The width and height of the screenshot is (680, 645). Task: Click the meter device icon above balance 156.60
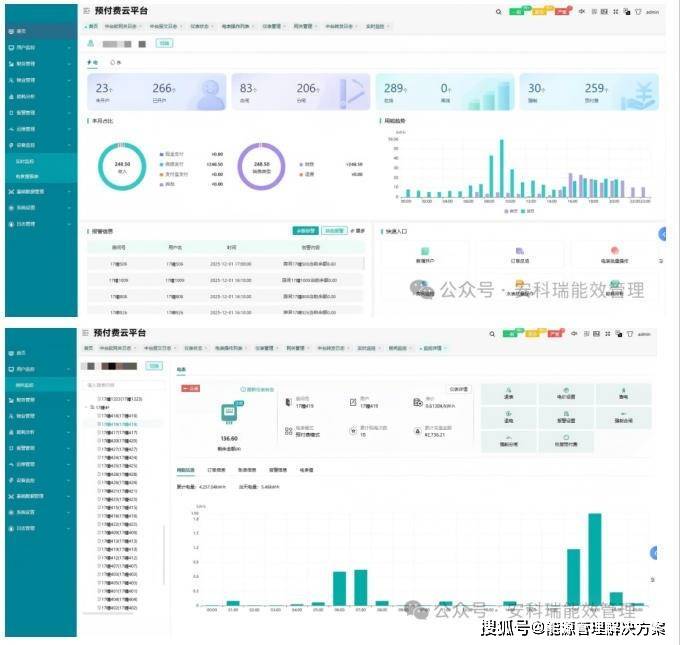(x=227, y=410)
